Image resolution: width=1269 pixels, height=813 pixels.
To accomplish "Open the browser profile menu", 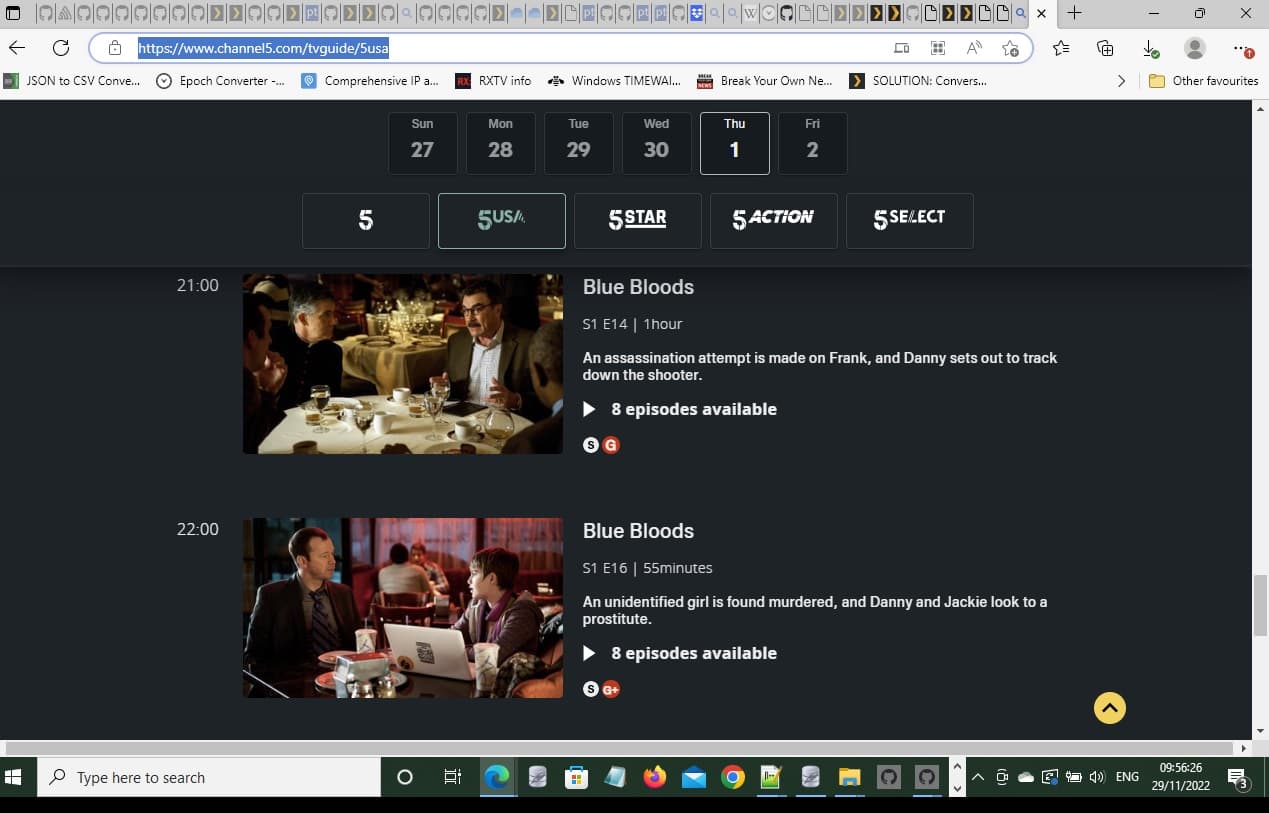I will (x=1194, y=48).
